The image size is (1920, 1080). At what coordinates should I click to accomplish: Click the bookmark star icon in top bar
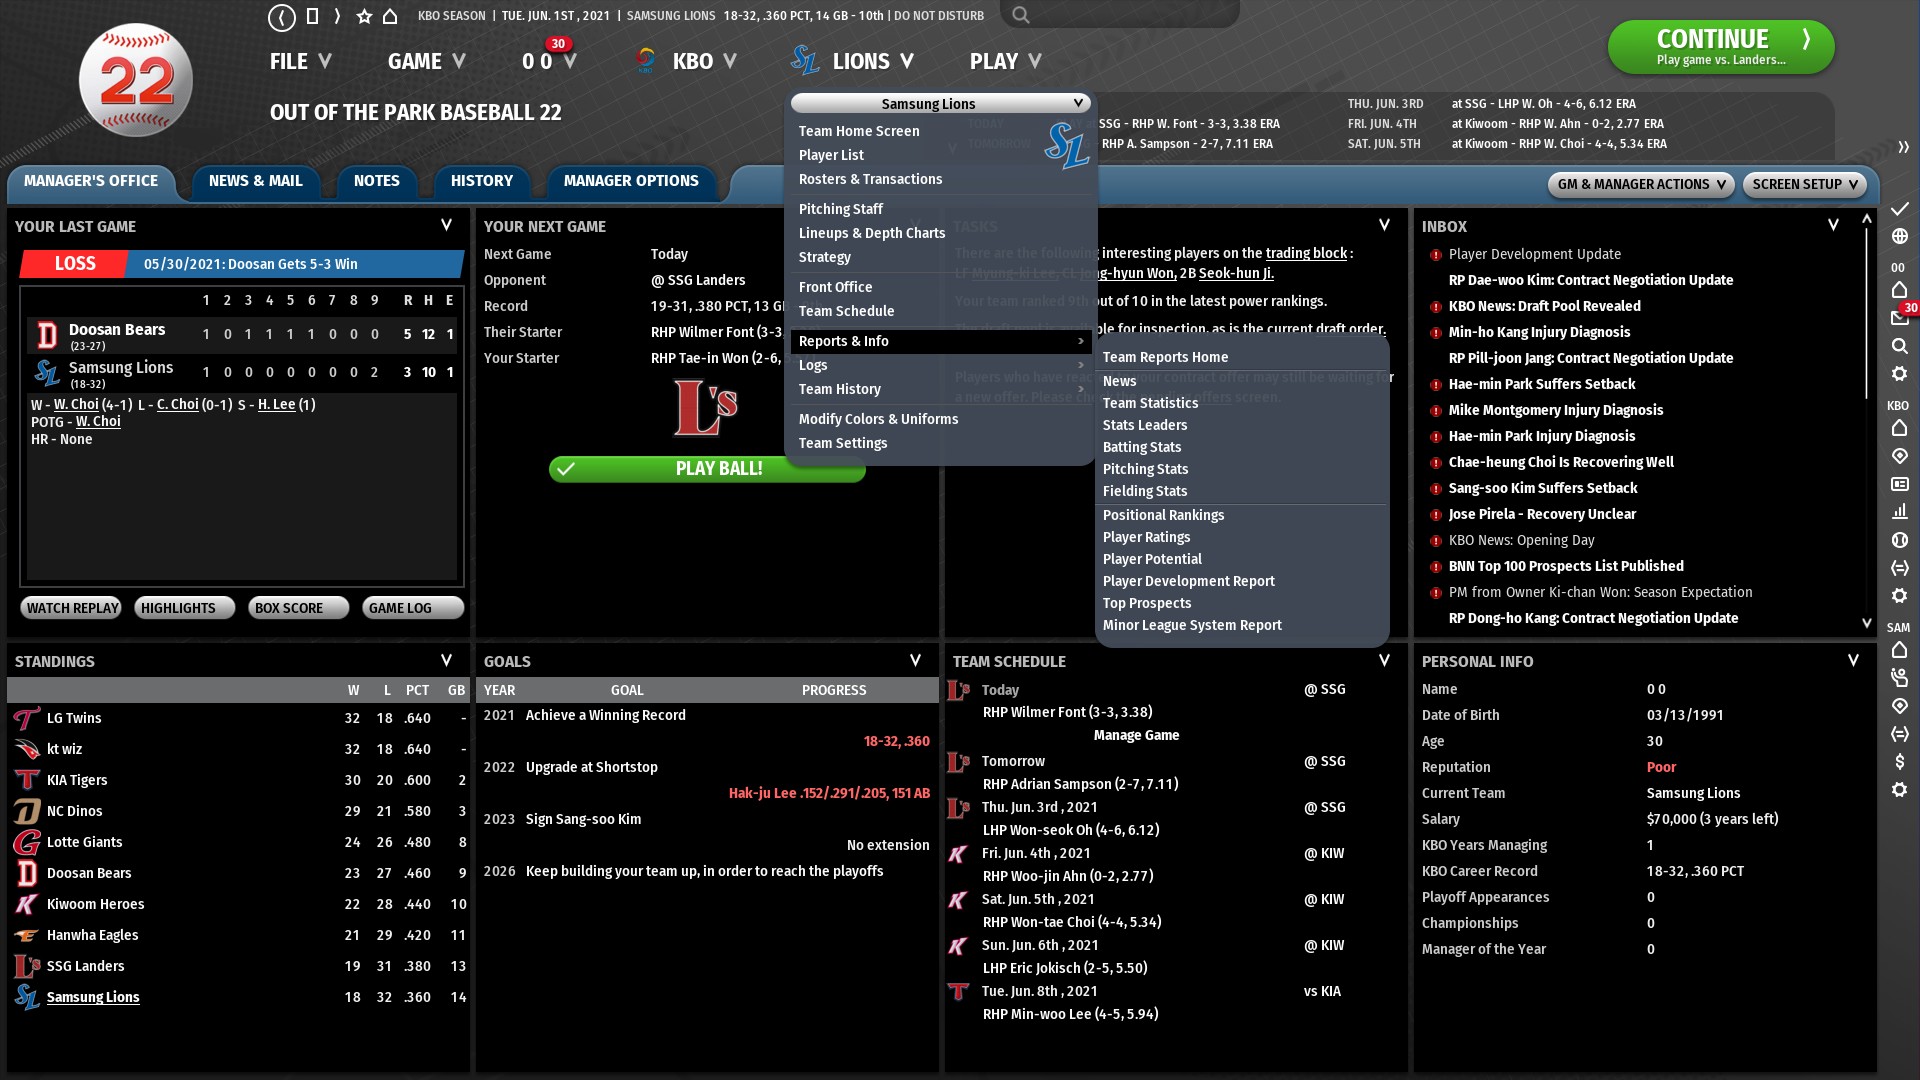tap(364, 16)
